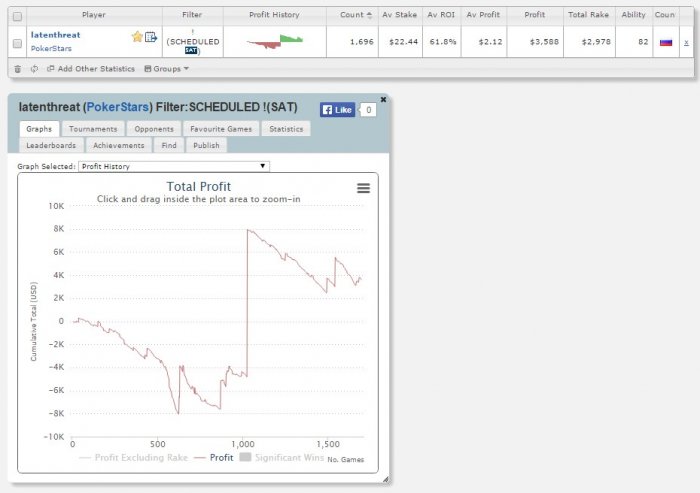Select the Find tab
The width and height of the screenshot is (700, 493).
pyautogui.click(x=169, y=145)
